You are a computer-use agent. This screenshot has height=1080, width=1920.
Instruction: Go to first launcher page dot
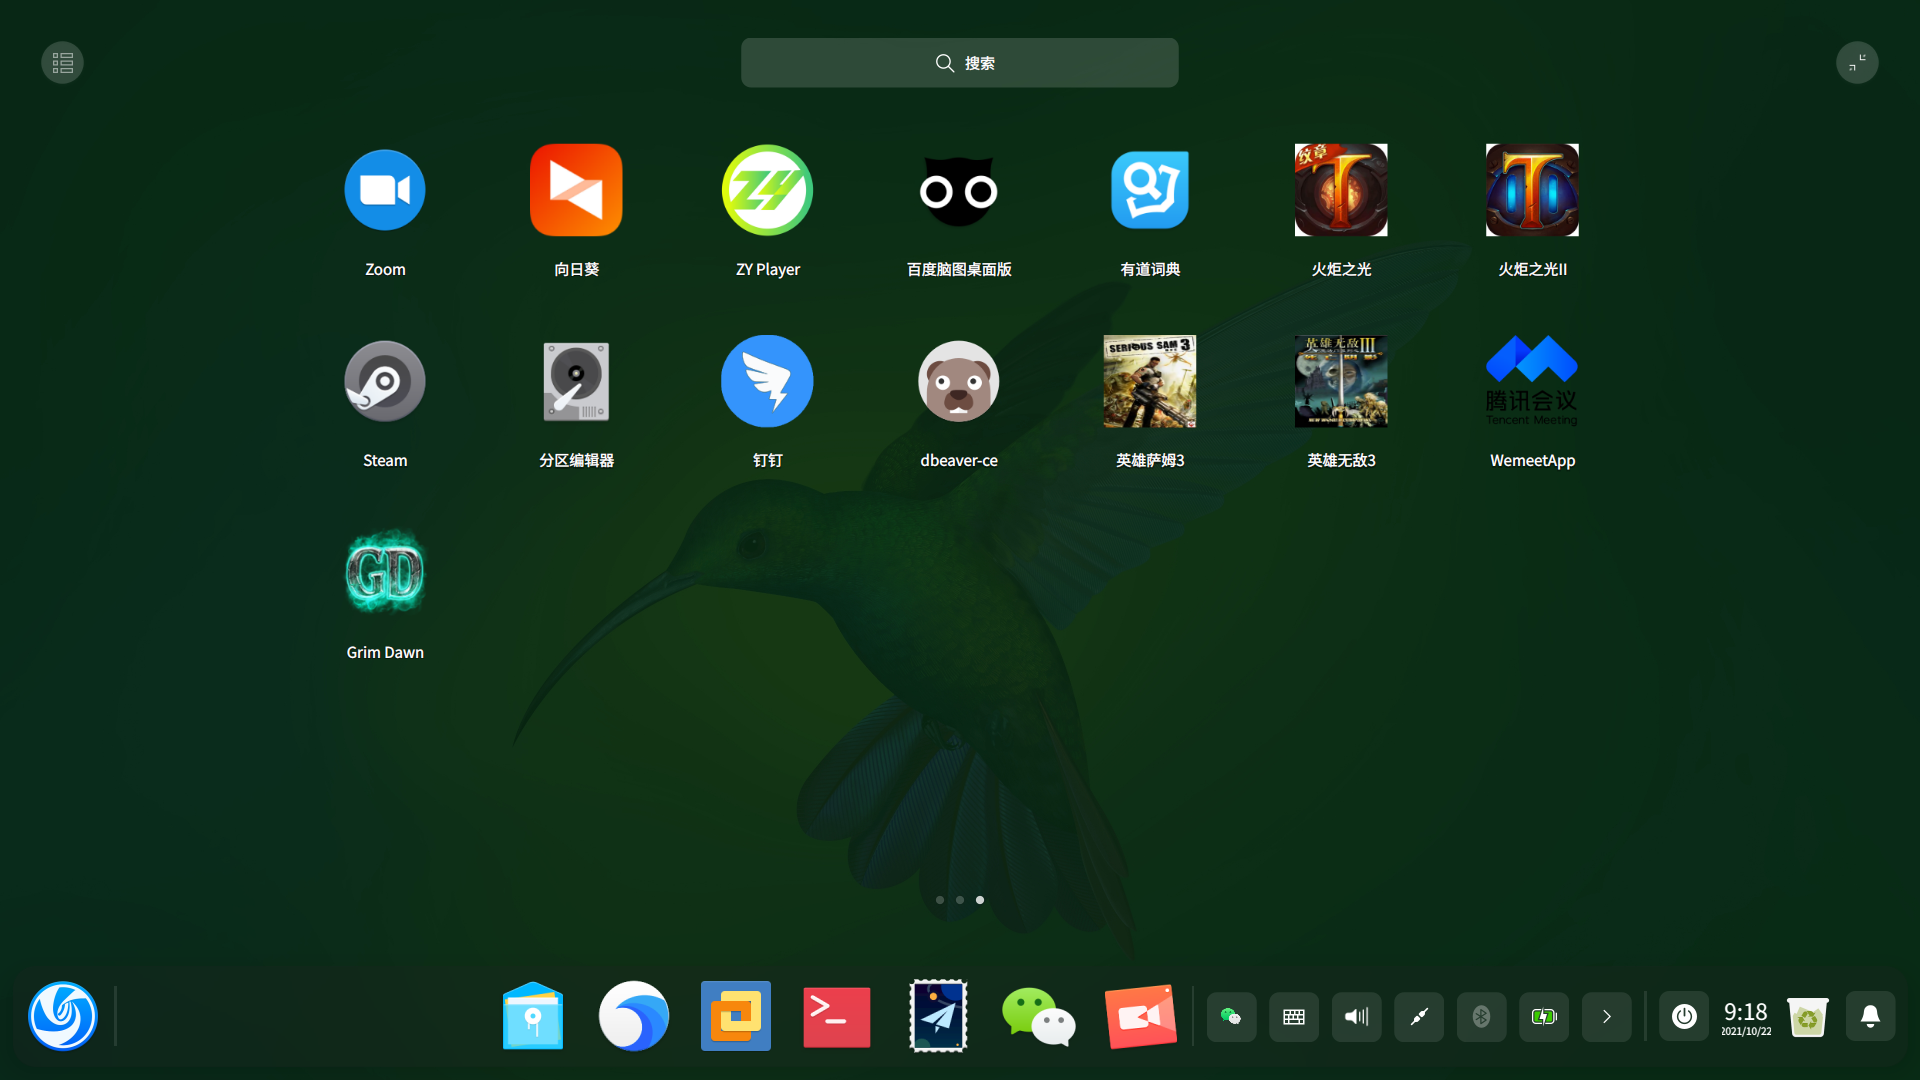pos(939,900)
